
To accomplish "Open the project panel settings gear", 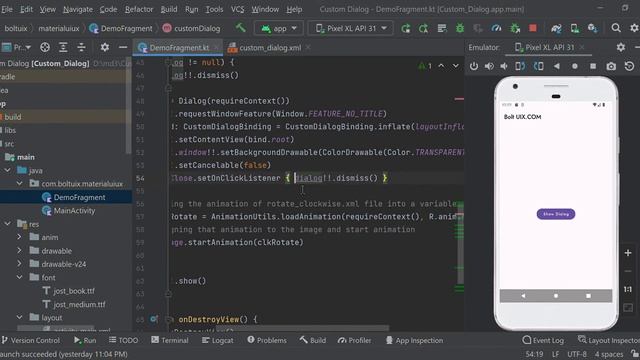I will 104,47.
